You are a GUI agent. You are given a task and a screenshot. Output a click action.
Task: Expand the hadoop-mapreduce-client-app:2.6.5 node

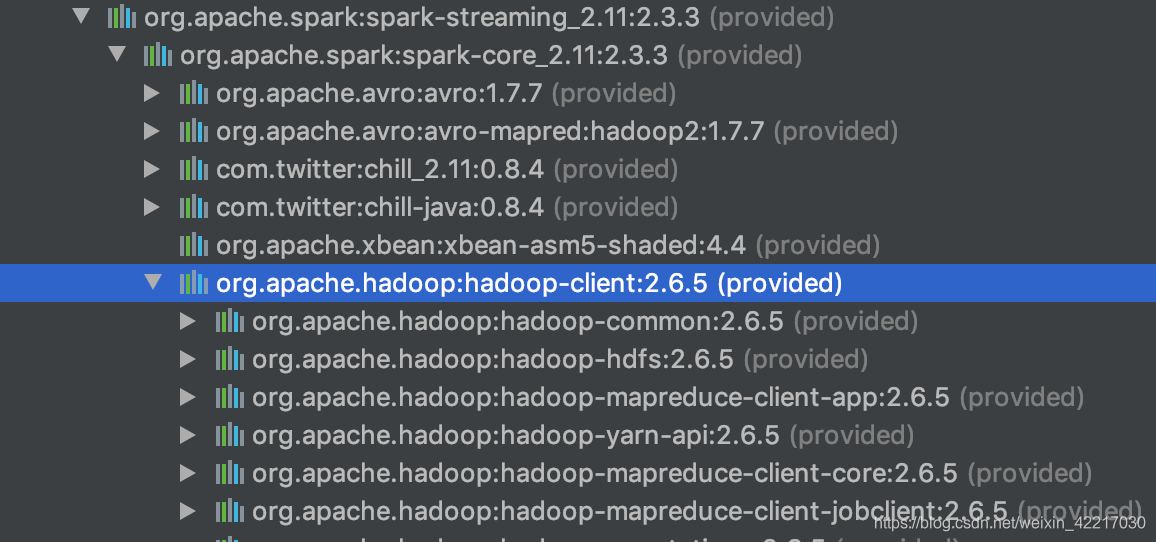coord(188,397)
